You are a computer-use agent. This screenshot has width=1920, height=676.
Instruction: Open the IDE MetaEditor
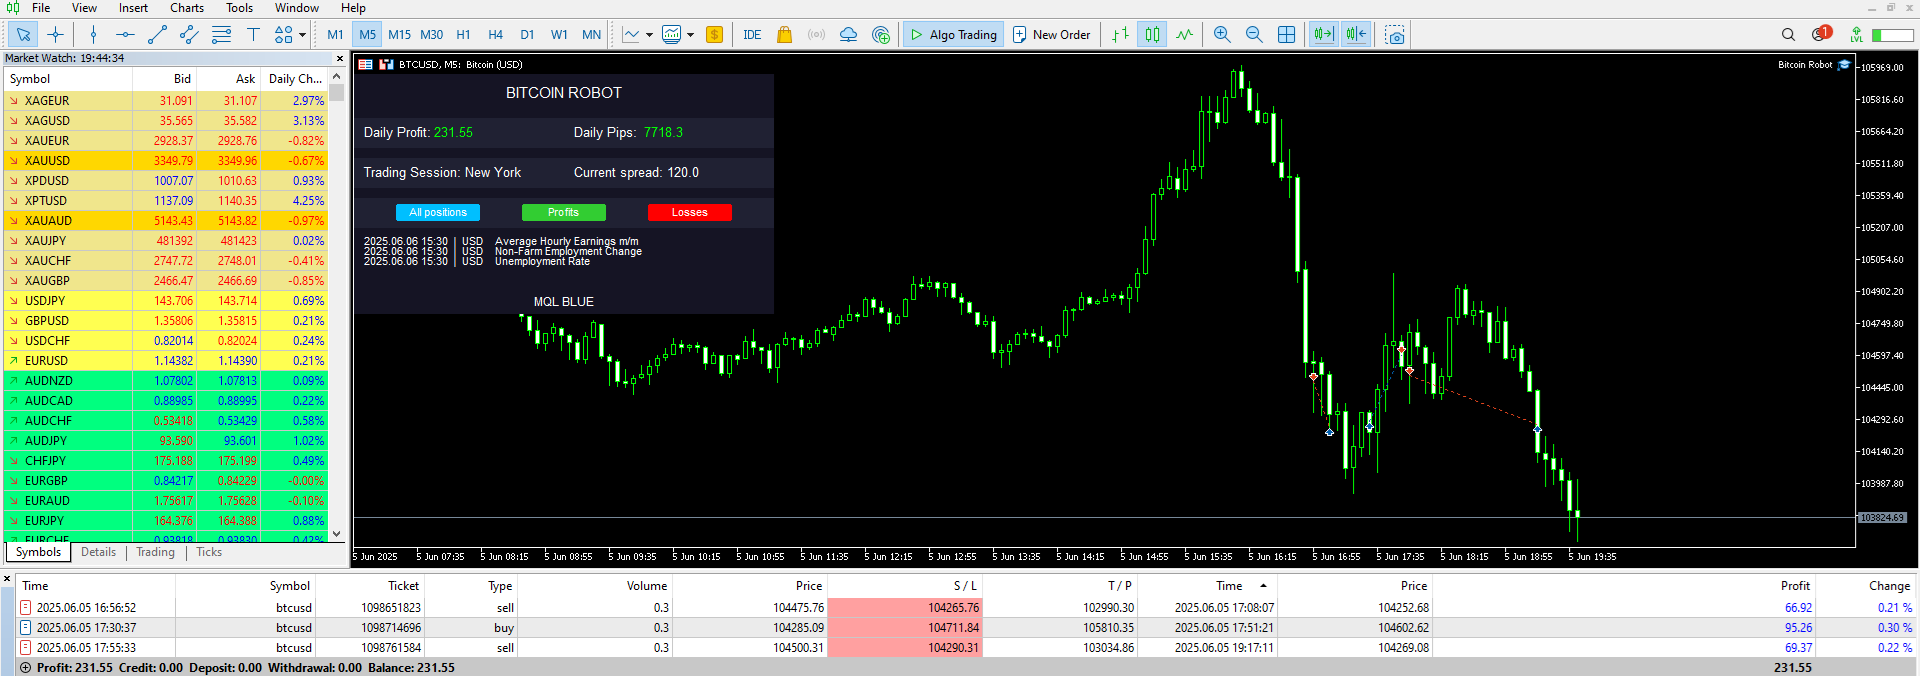tap(752, 35)
